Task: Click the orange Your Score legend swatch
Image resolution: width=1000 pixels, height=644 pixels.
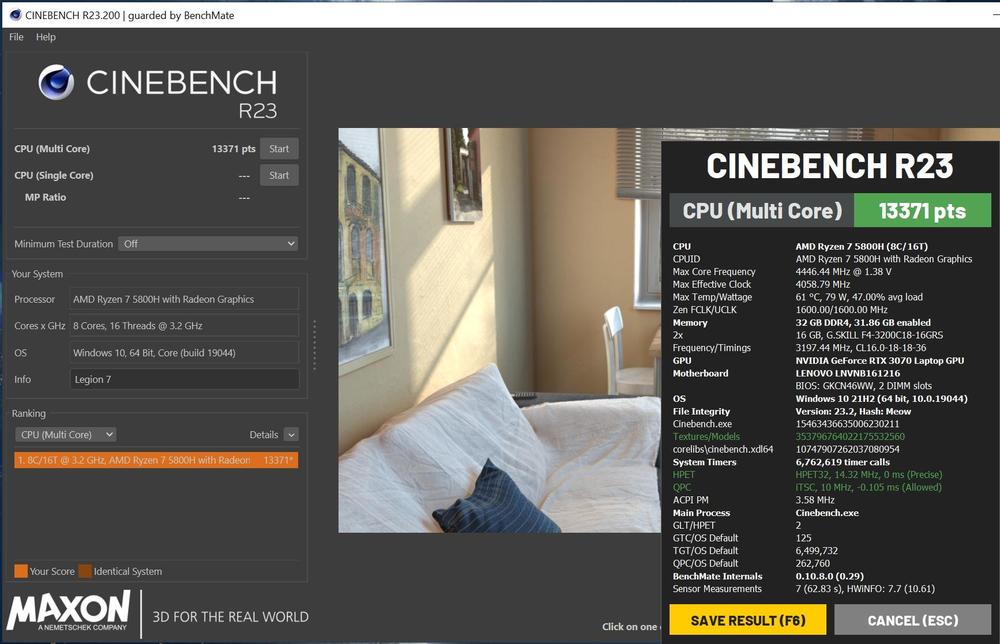Action: [x=20, y=571]
